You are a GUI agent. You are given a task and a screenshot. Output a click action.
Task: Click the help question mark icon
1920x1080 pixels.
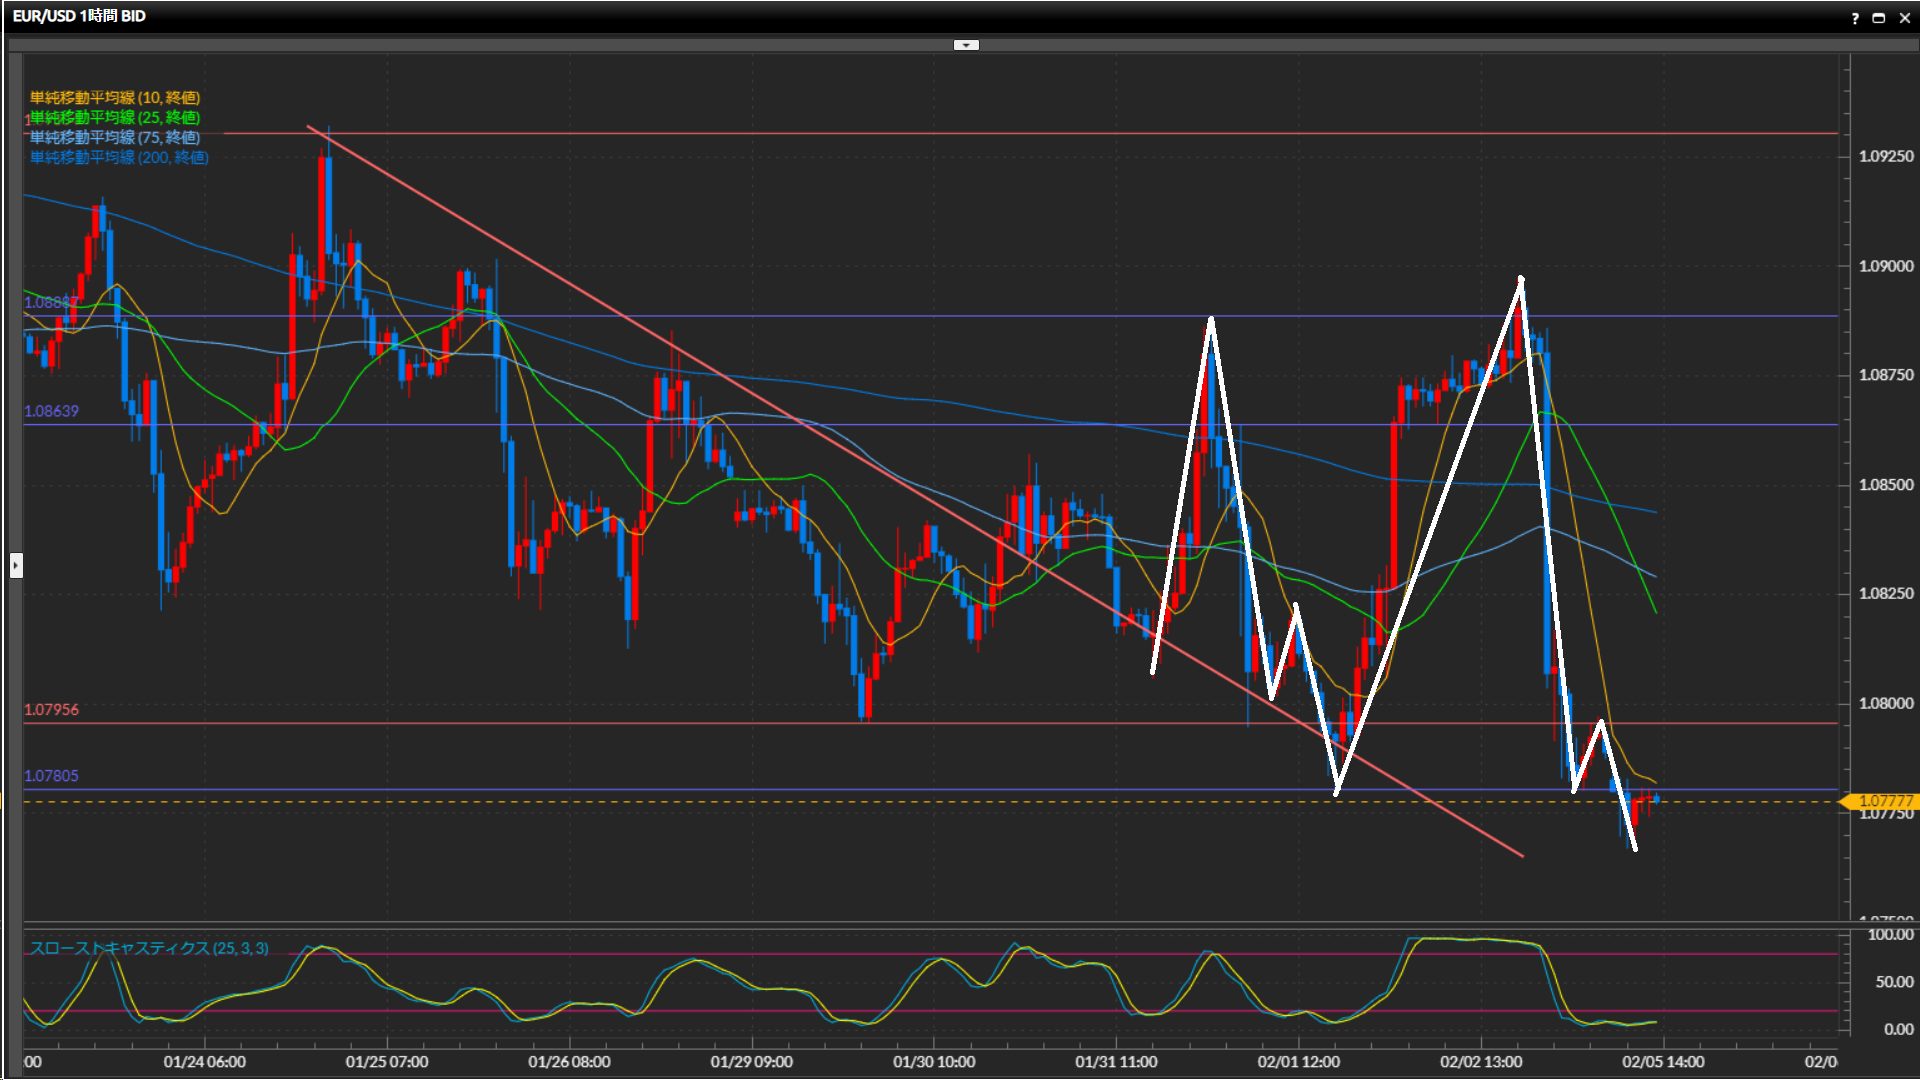tap(1855, 18)
